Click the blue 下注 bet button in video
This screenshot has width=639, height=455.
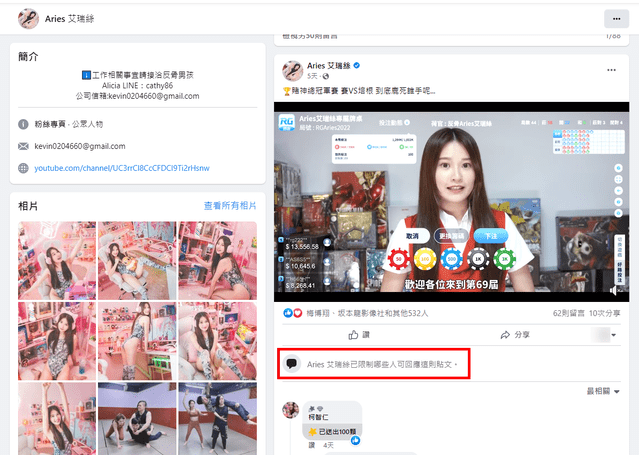(x=491, y=236)
